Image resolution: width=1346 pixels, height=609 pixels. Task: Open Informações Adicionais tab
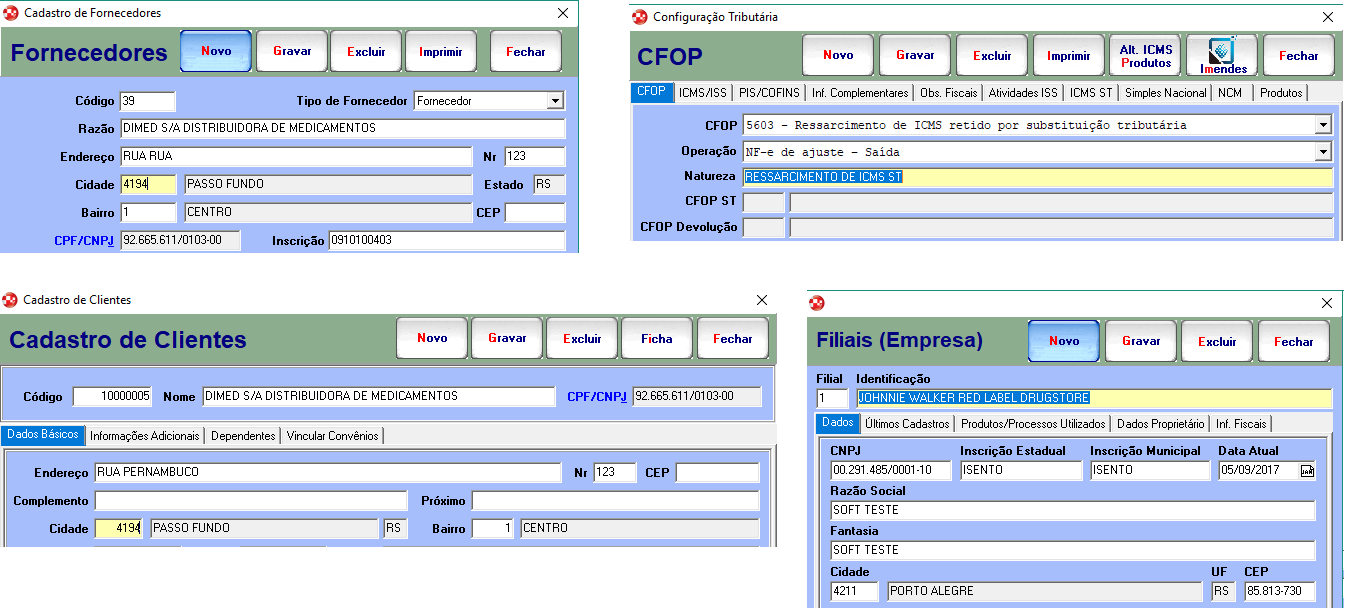[x=145, y=436]
